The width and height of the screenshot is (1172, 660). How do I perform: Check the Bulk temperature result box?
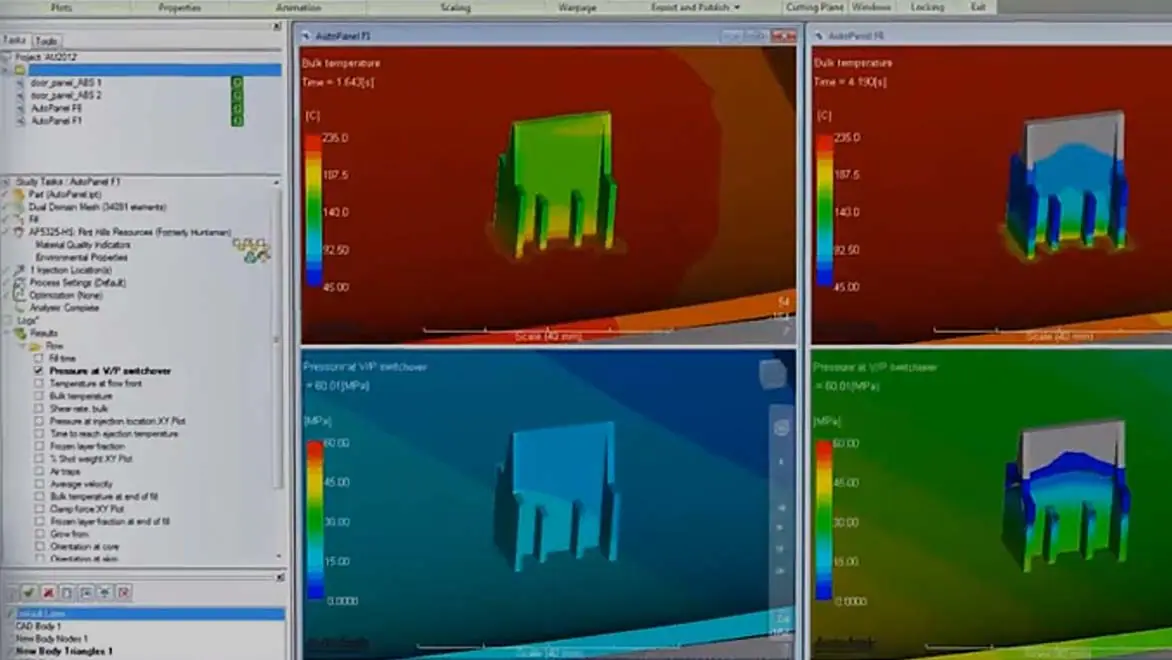click(39, 396)
